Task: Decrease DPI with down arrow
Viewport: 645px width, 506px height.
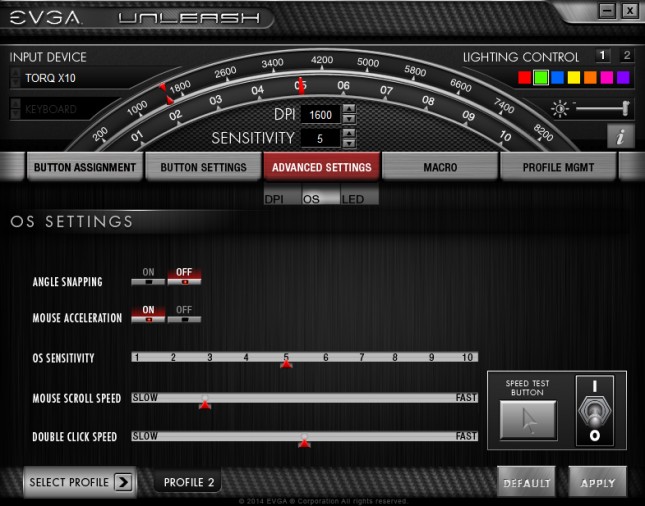Action: click(349, 118)
